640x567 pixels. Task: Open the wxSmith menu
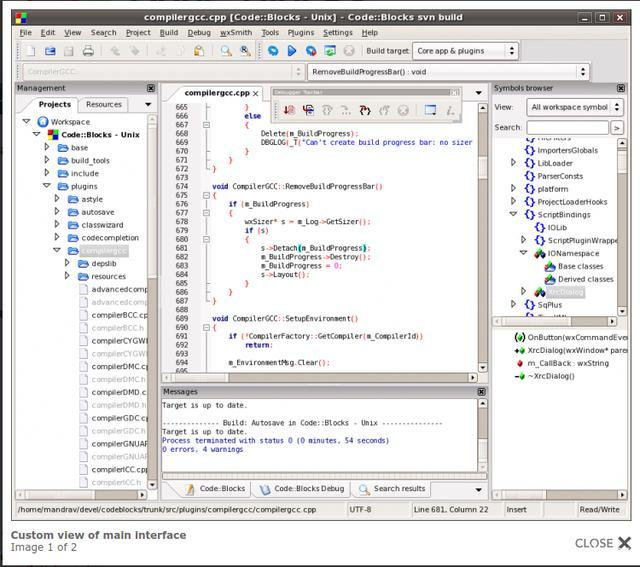(x=236, y=33)
